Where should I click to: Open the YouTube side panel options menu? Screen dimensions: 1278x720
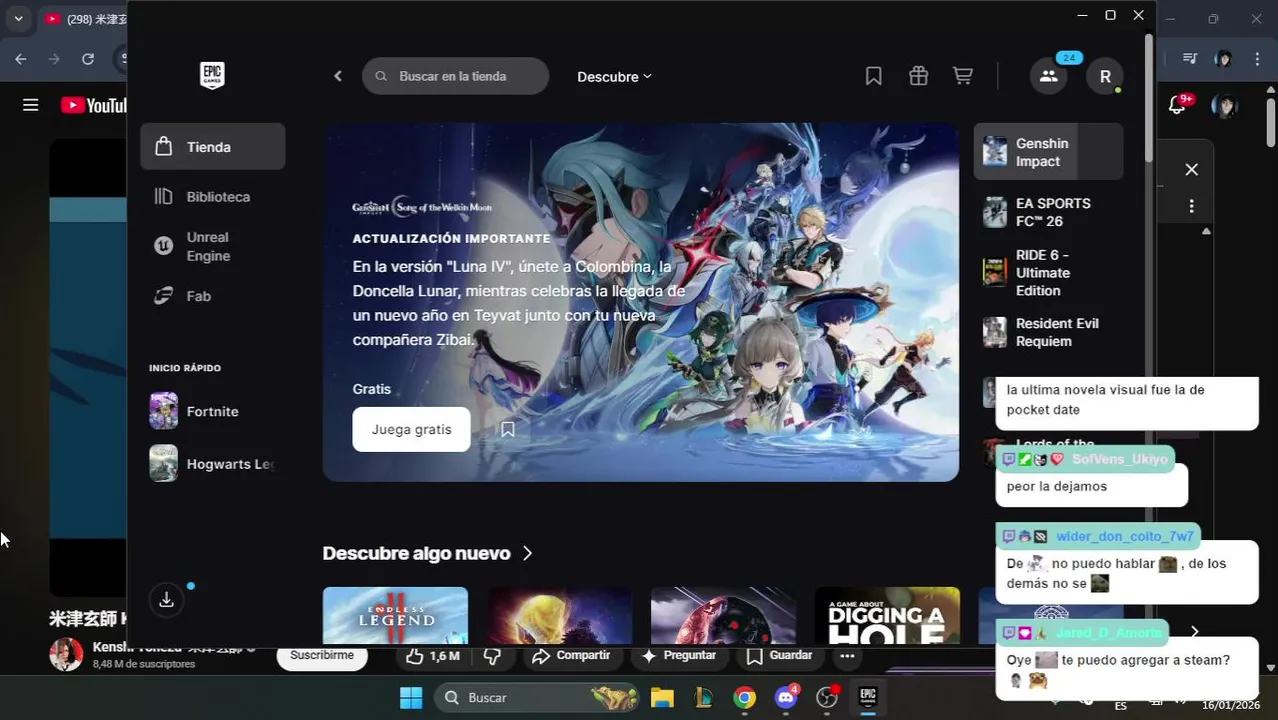(1191, 206)
